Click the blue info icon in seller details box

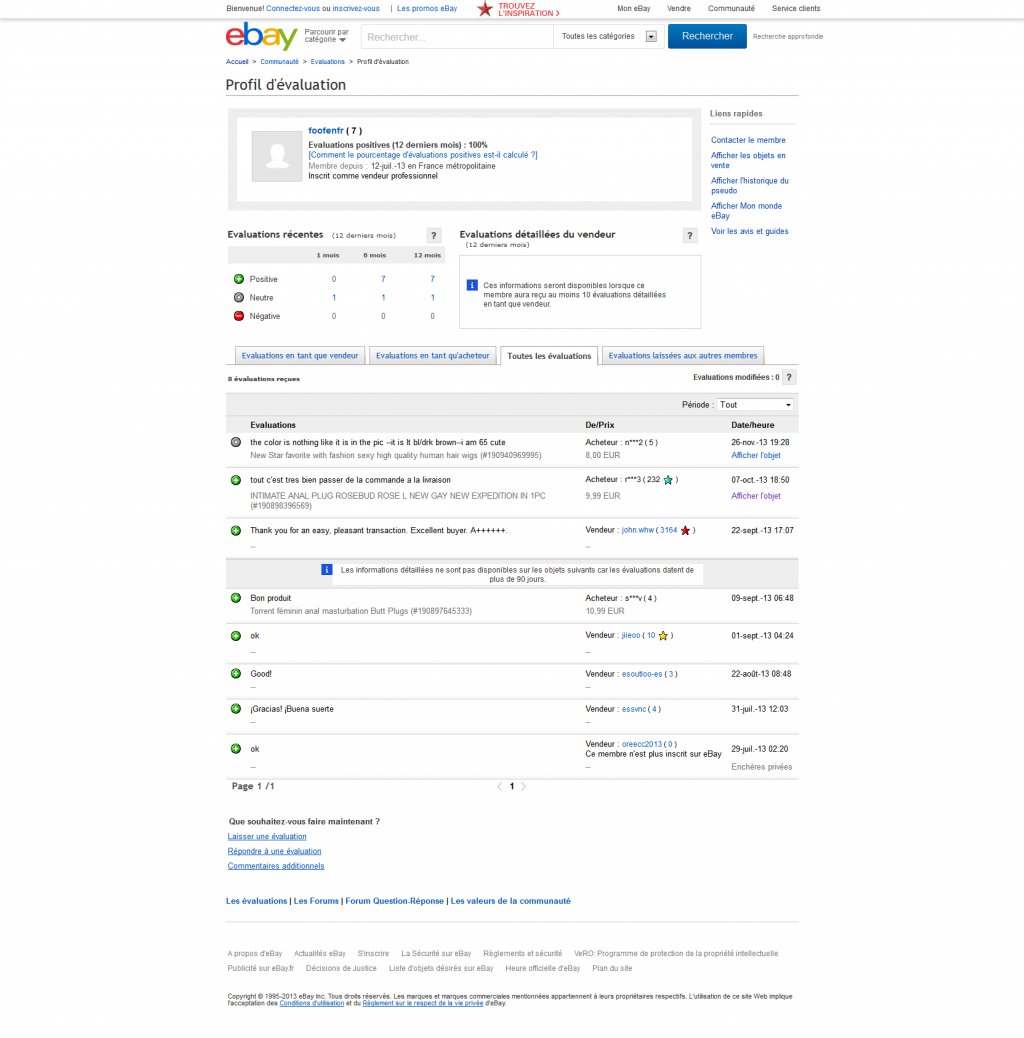472,285
